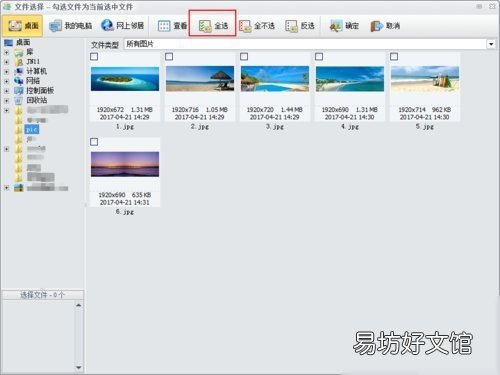Expand the 控制面板 tree node
Image resolution: width=500 pixels, height=375 pixels.
pyautogui.click(x=6, y=91)
